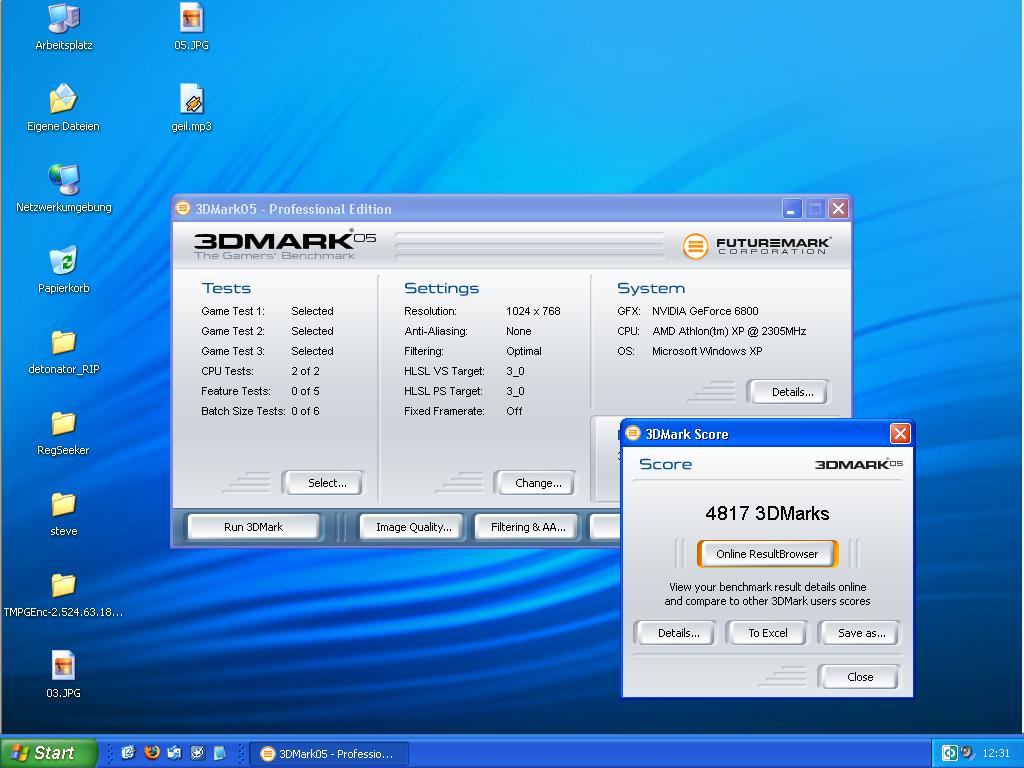Click the Anti-Aliasing None value
The width and height of the screenshot is (1024, 768).
(x=519, y=332)
